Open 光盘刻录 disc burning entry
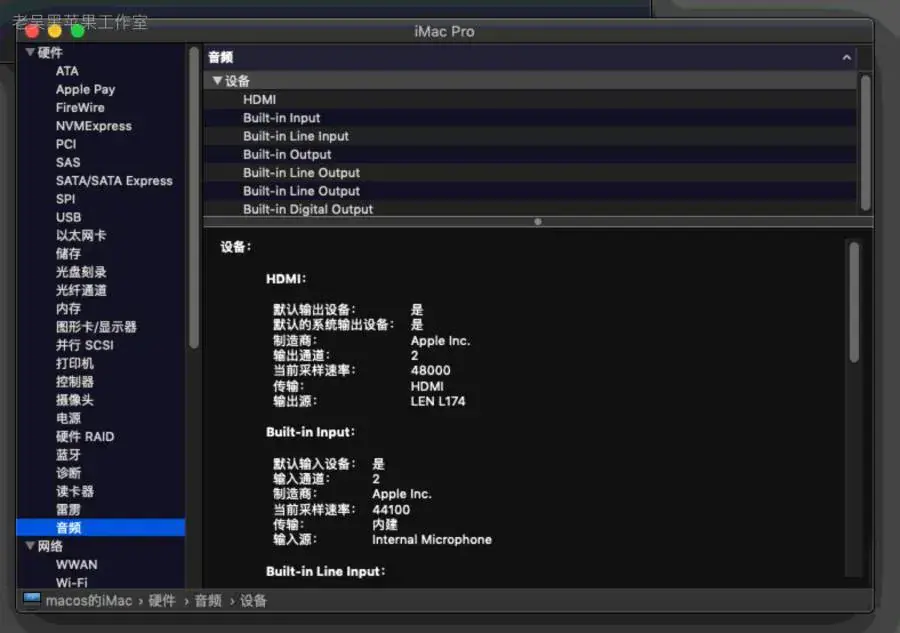The height and width of the screenshot is (633, 900). [x=81, y=272]
